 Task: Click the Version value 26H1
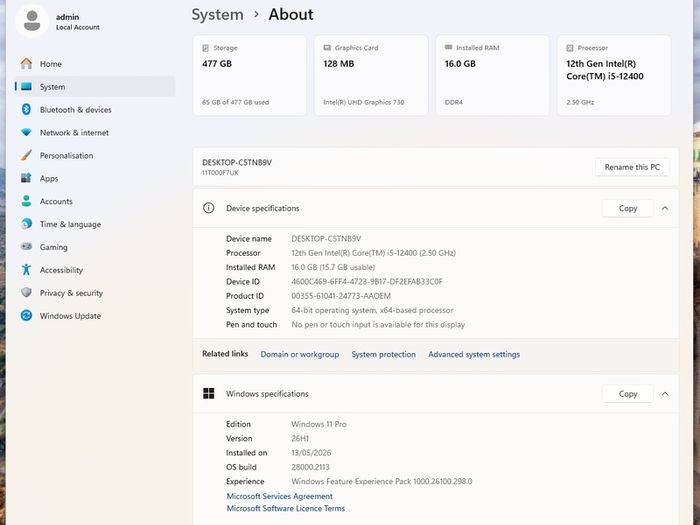(x=300, y=438)
